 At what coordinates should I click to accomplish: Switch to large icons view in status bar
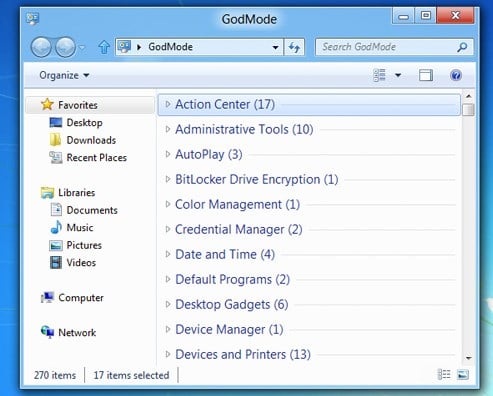click(x=463, y=375)
